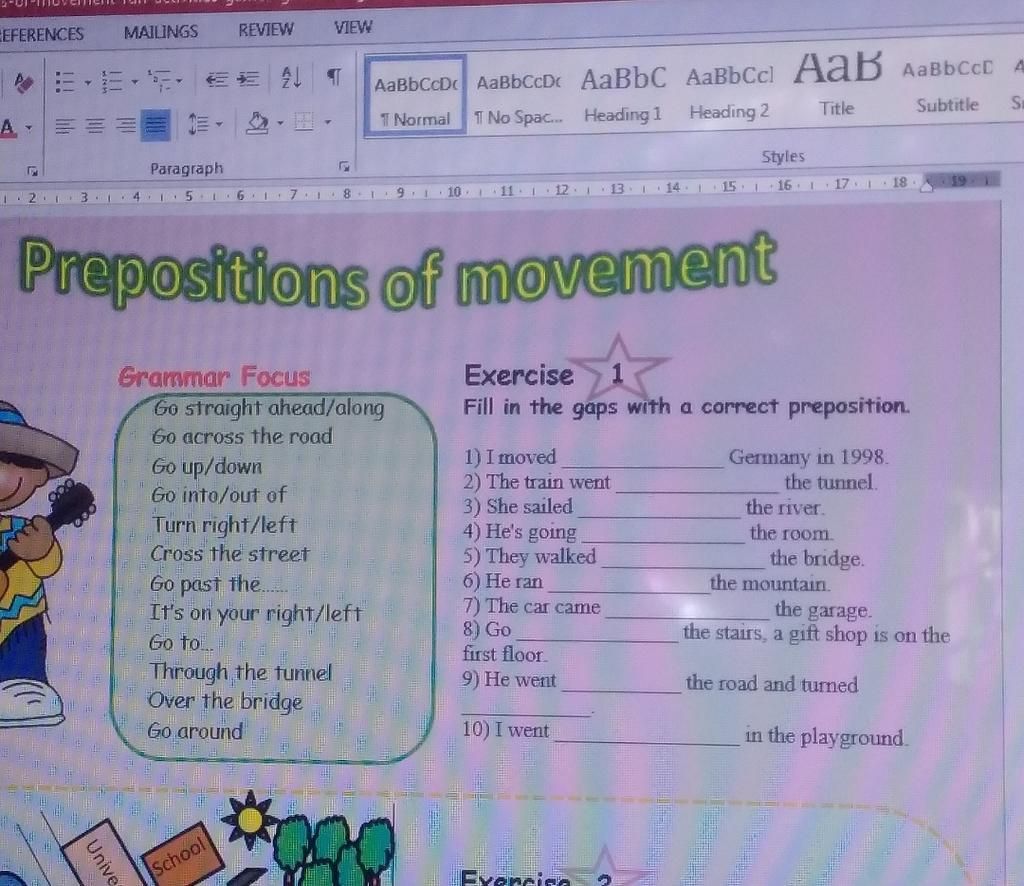
Task: Open Font dialog launcher
Action: click(x=33, y=171)
